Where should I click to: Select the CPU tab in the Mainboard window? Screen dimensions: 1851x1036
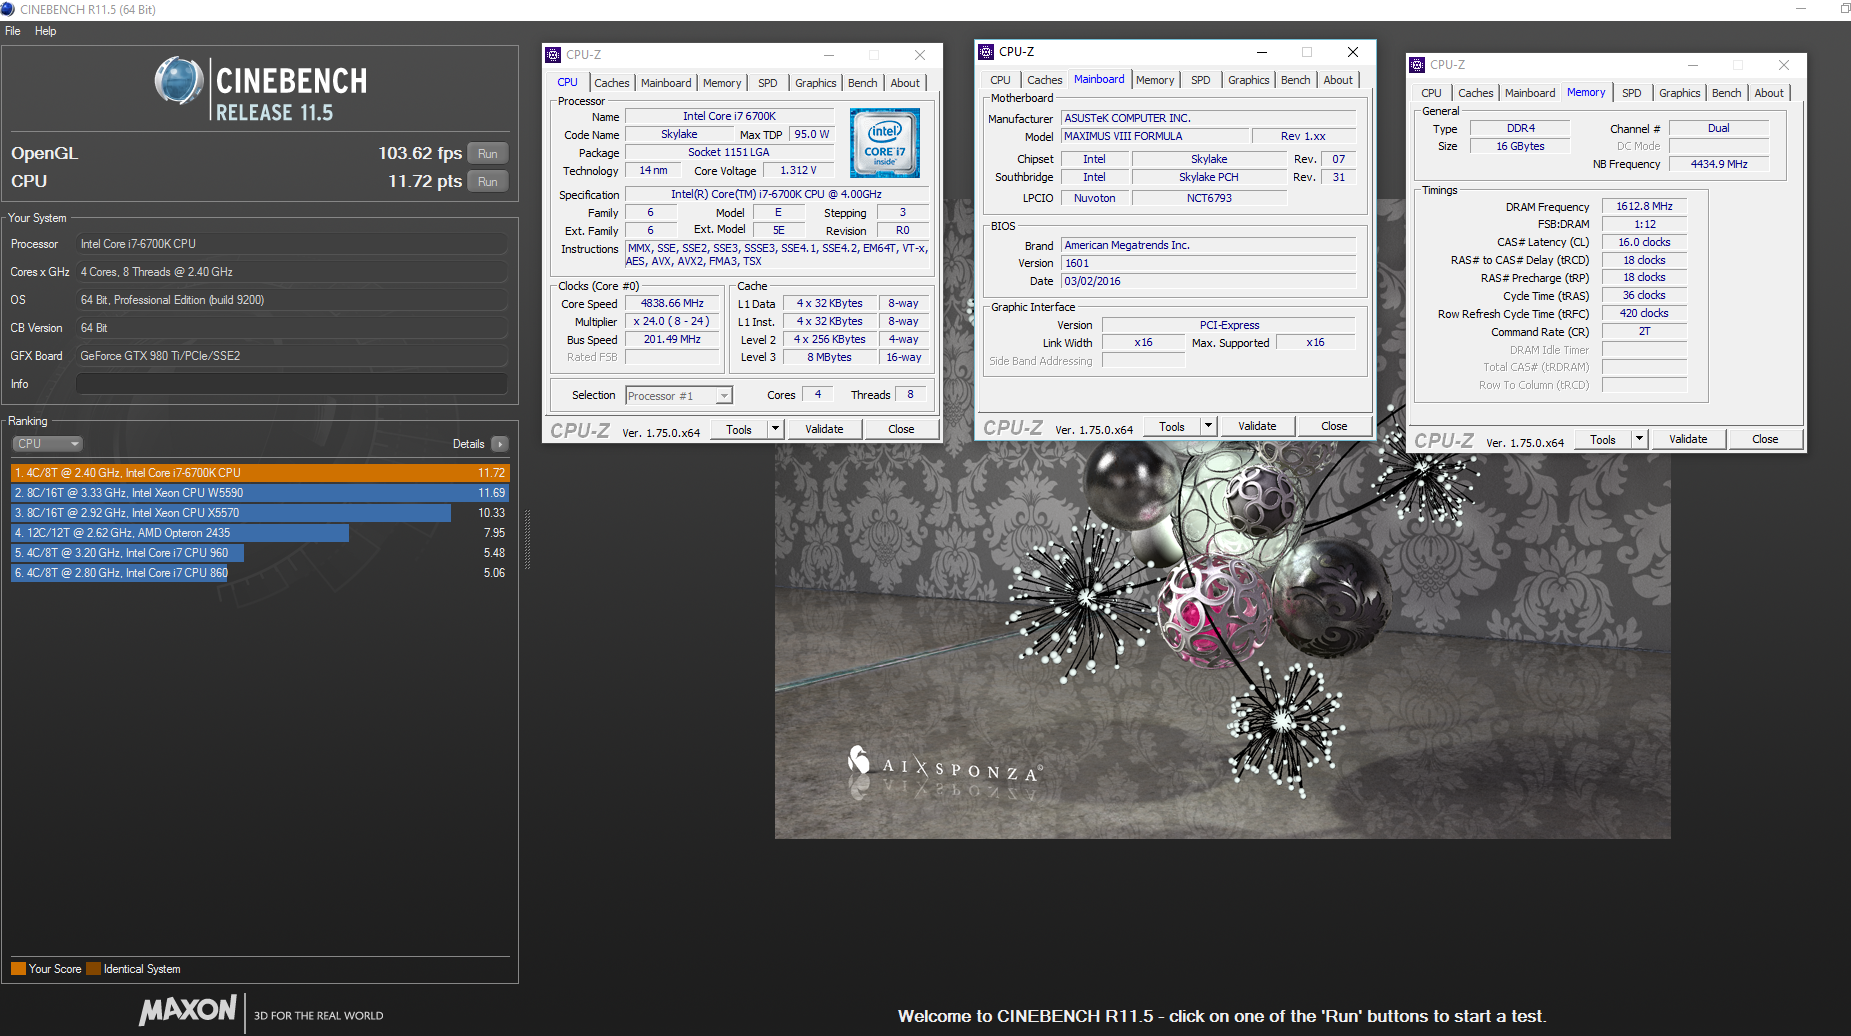(x=1001, y=80)
